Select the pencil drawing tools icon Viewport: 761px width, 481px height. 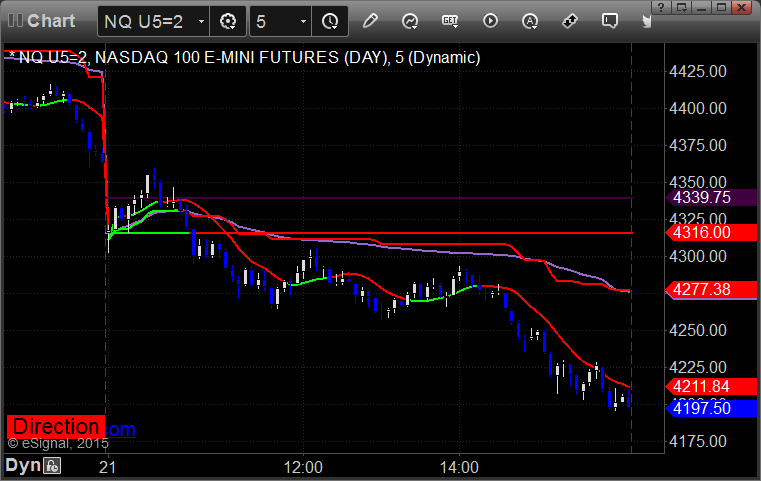(370, 21)
